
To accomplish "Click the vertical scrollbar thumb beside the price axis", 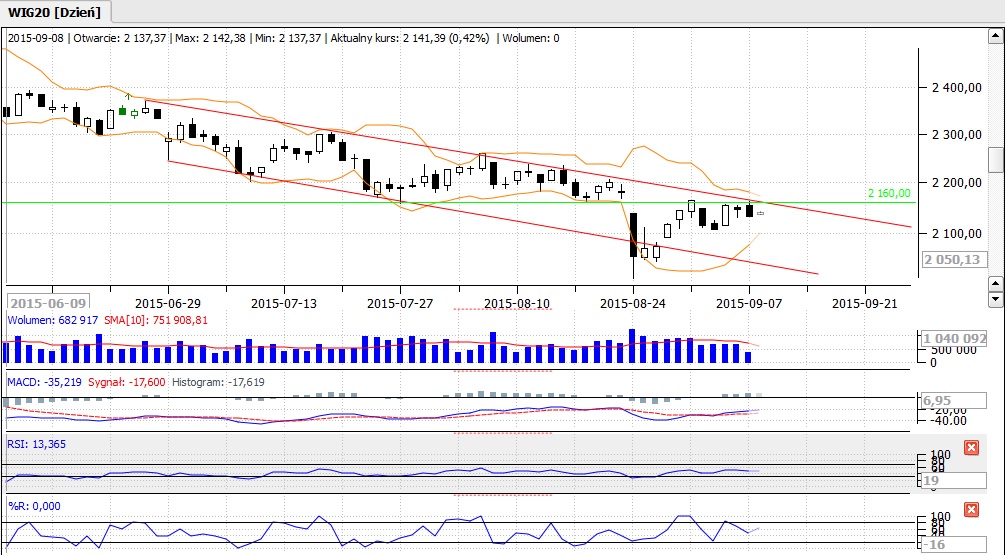I will (995, 159).
